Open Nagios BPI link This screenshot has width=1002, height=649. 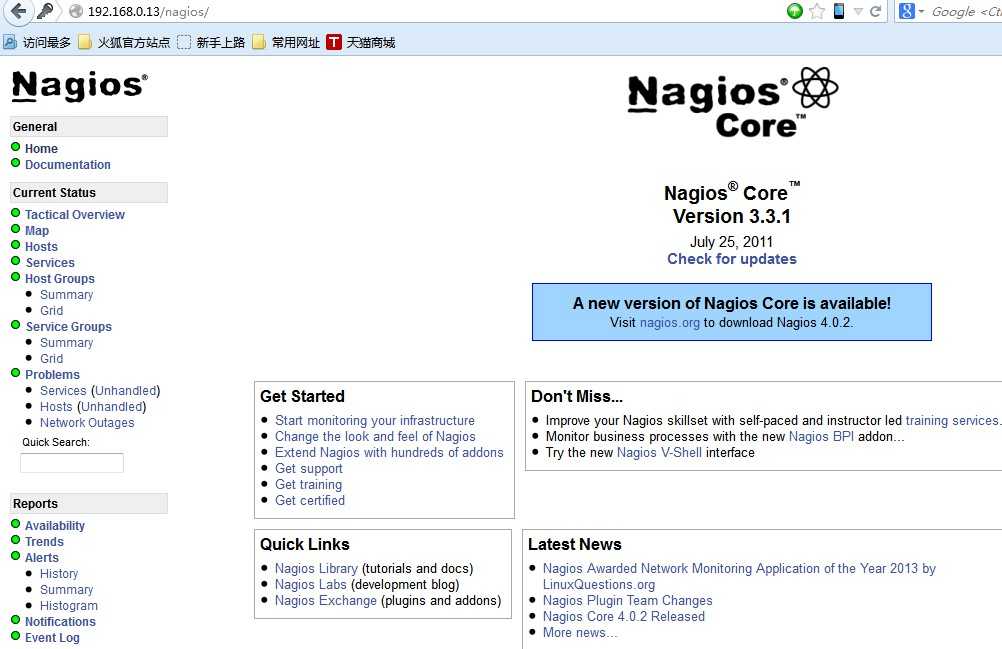821,436
